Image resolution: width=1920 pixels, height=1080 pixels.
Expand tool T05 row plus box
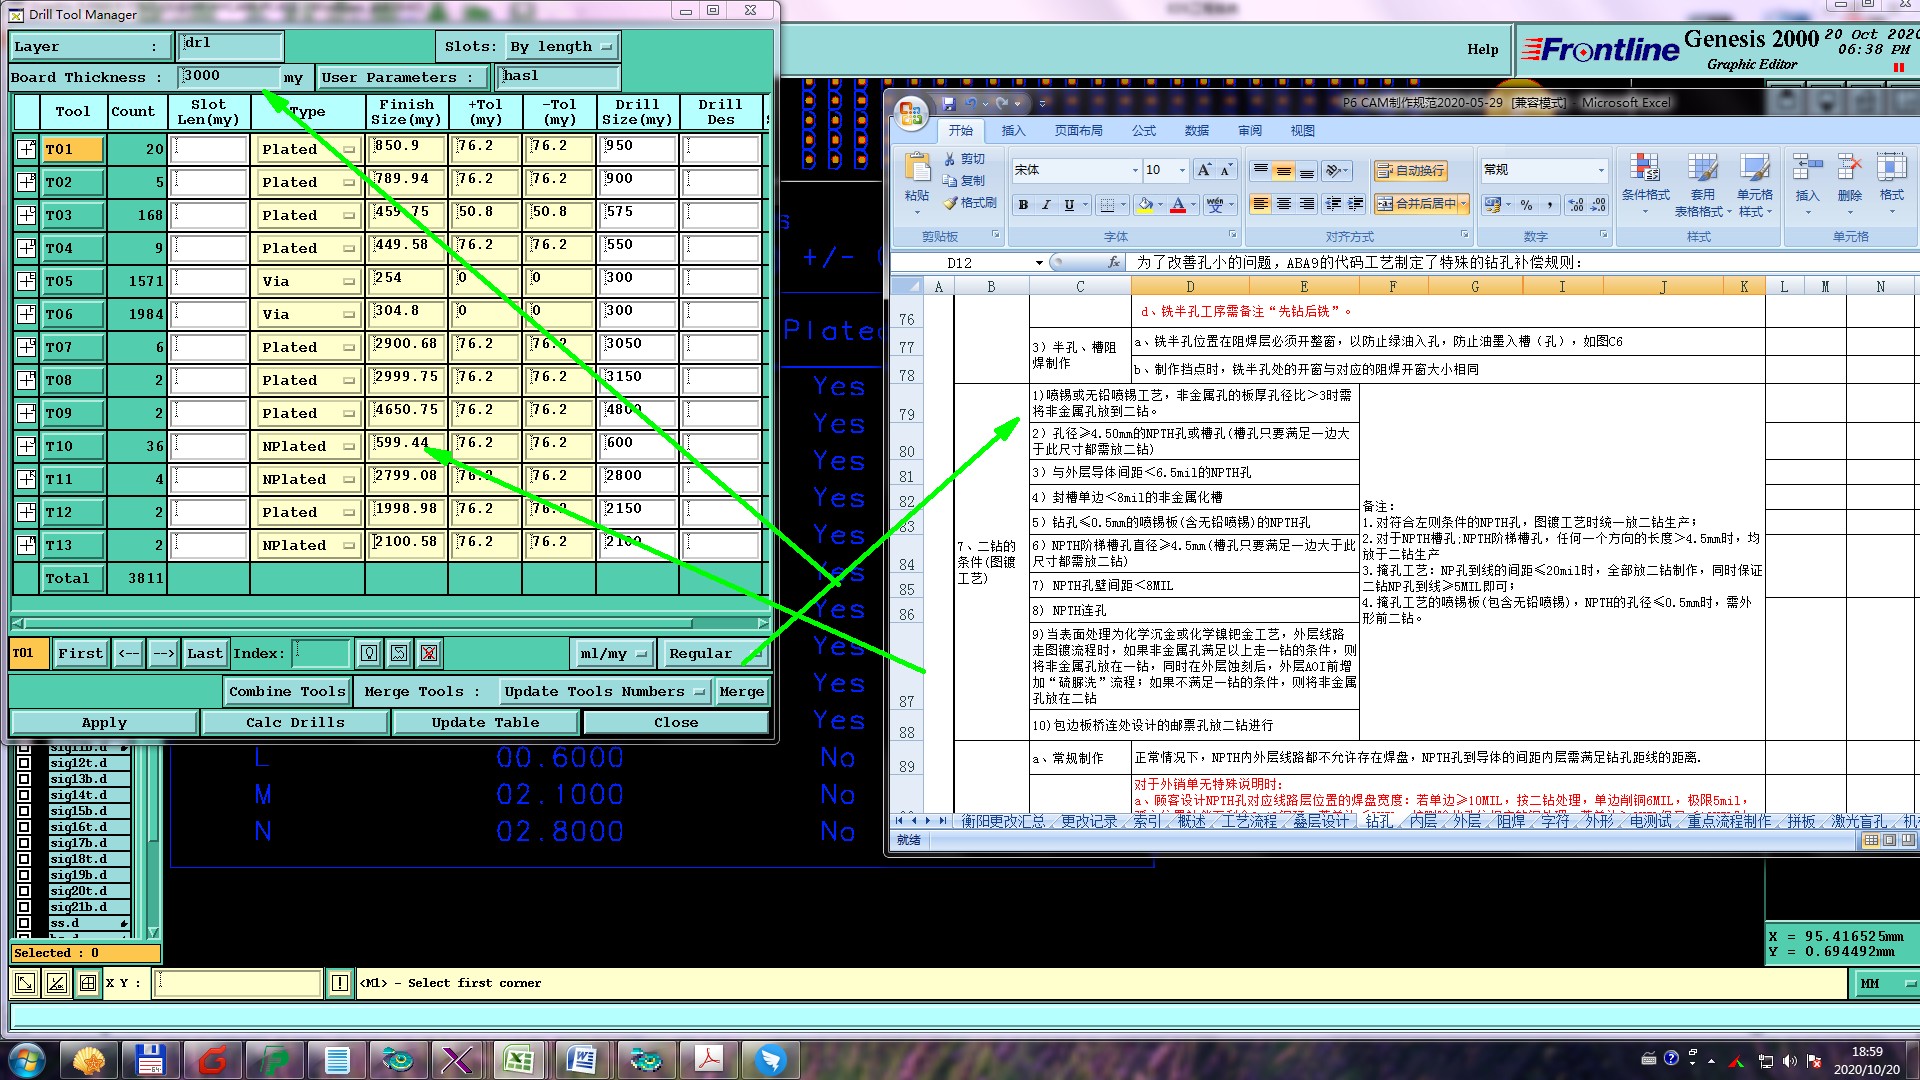(x=26, y=281)
